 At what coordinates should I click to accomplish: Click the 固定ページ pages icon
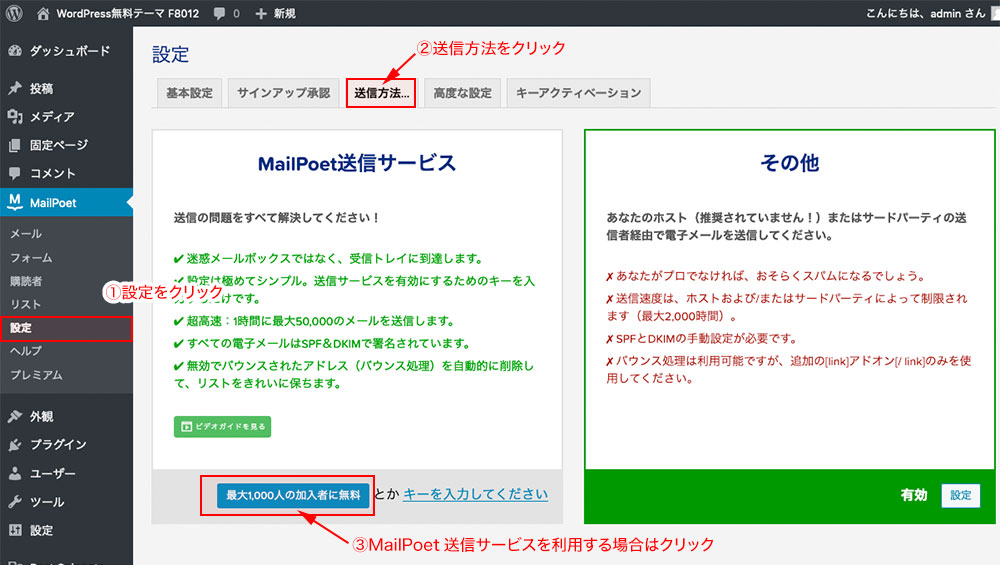click(x=15, y=145)
